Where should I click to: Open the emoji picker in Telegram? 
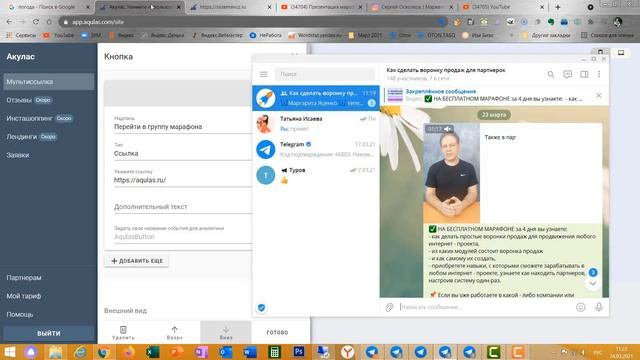580,307
